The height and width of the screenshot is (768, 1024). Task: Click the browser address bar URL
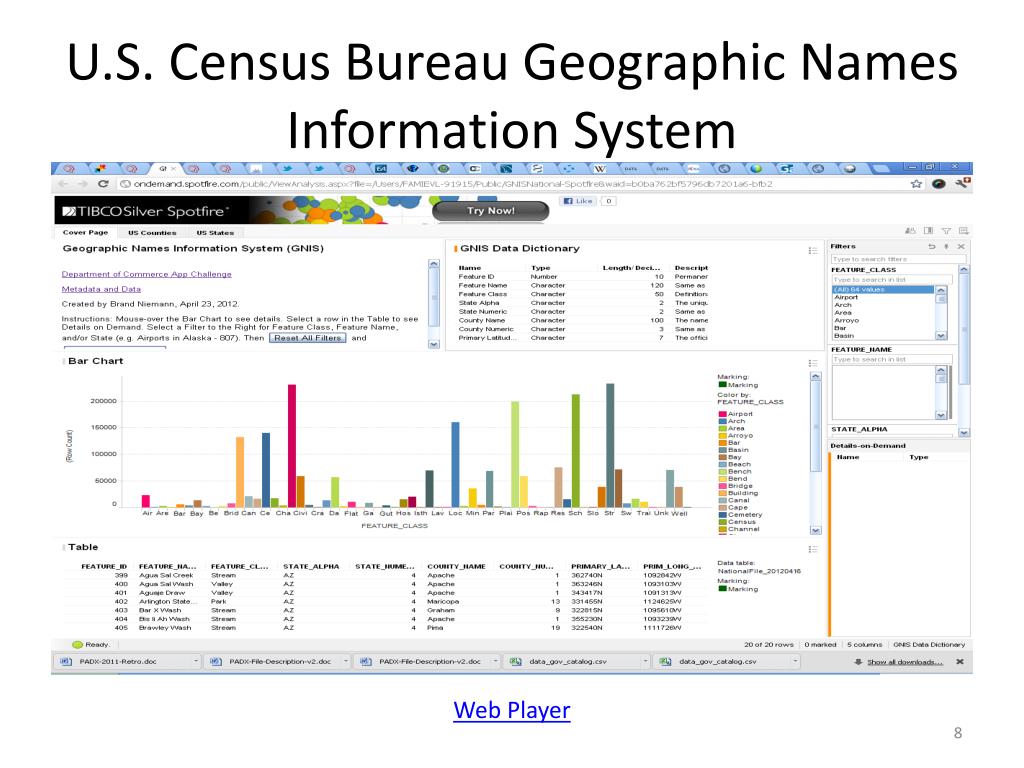(453, 184)
